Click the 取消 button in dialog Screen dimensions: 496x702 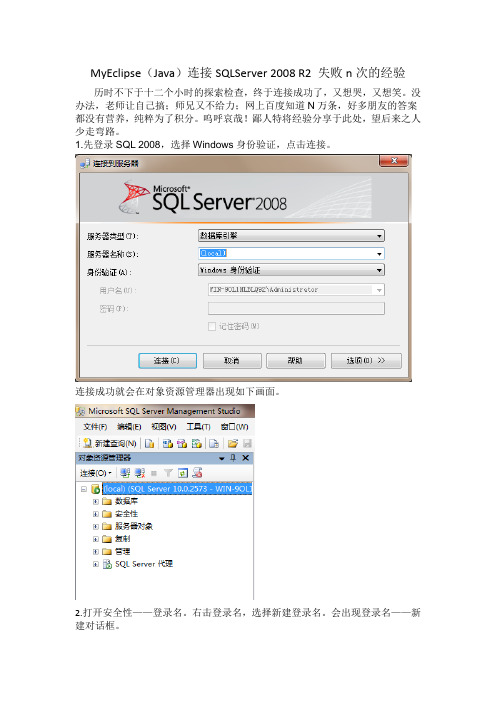point(232,360)
